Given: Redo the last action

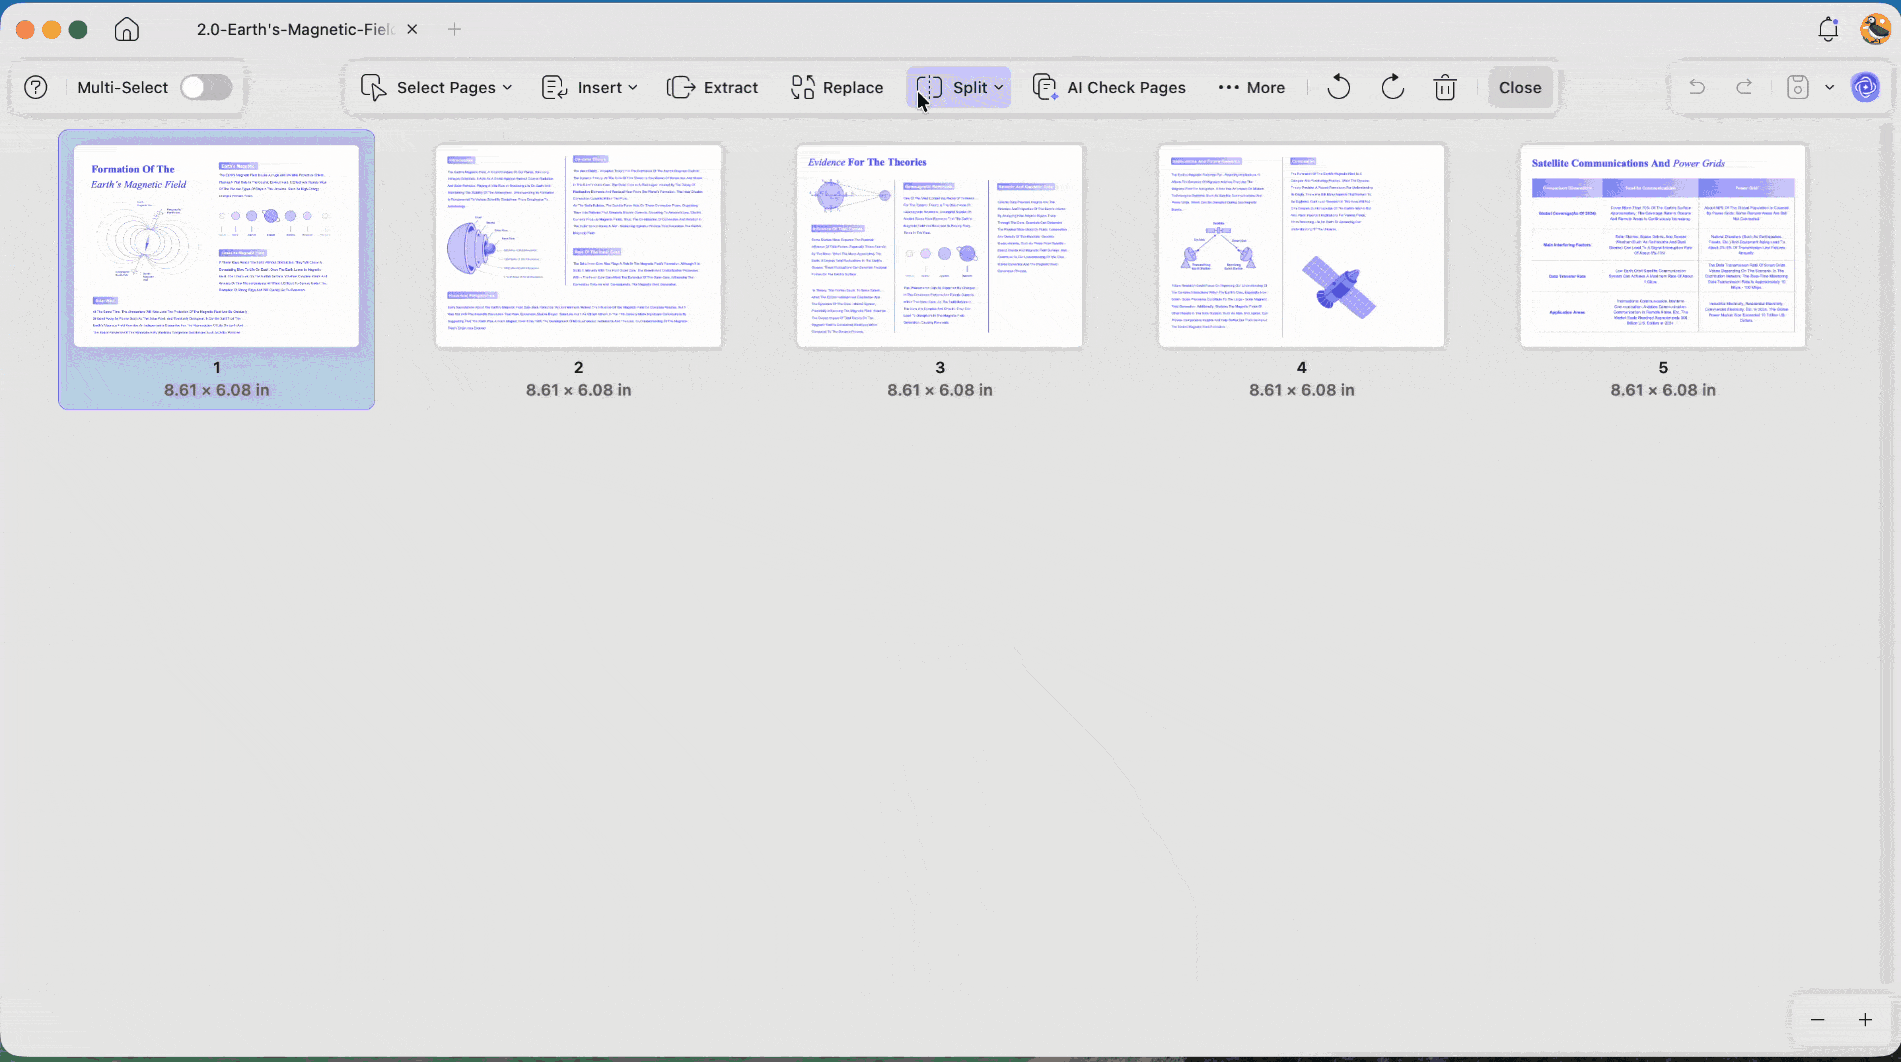Looking at the screenshot, I should [1744, 88].
